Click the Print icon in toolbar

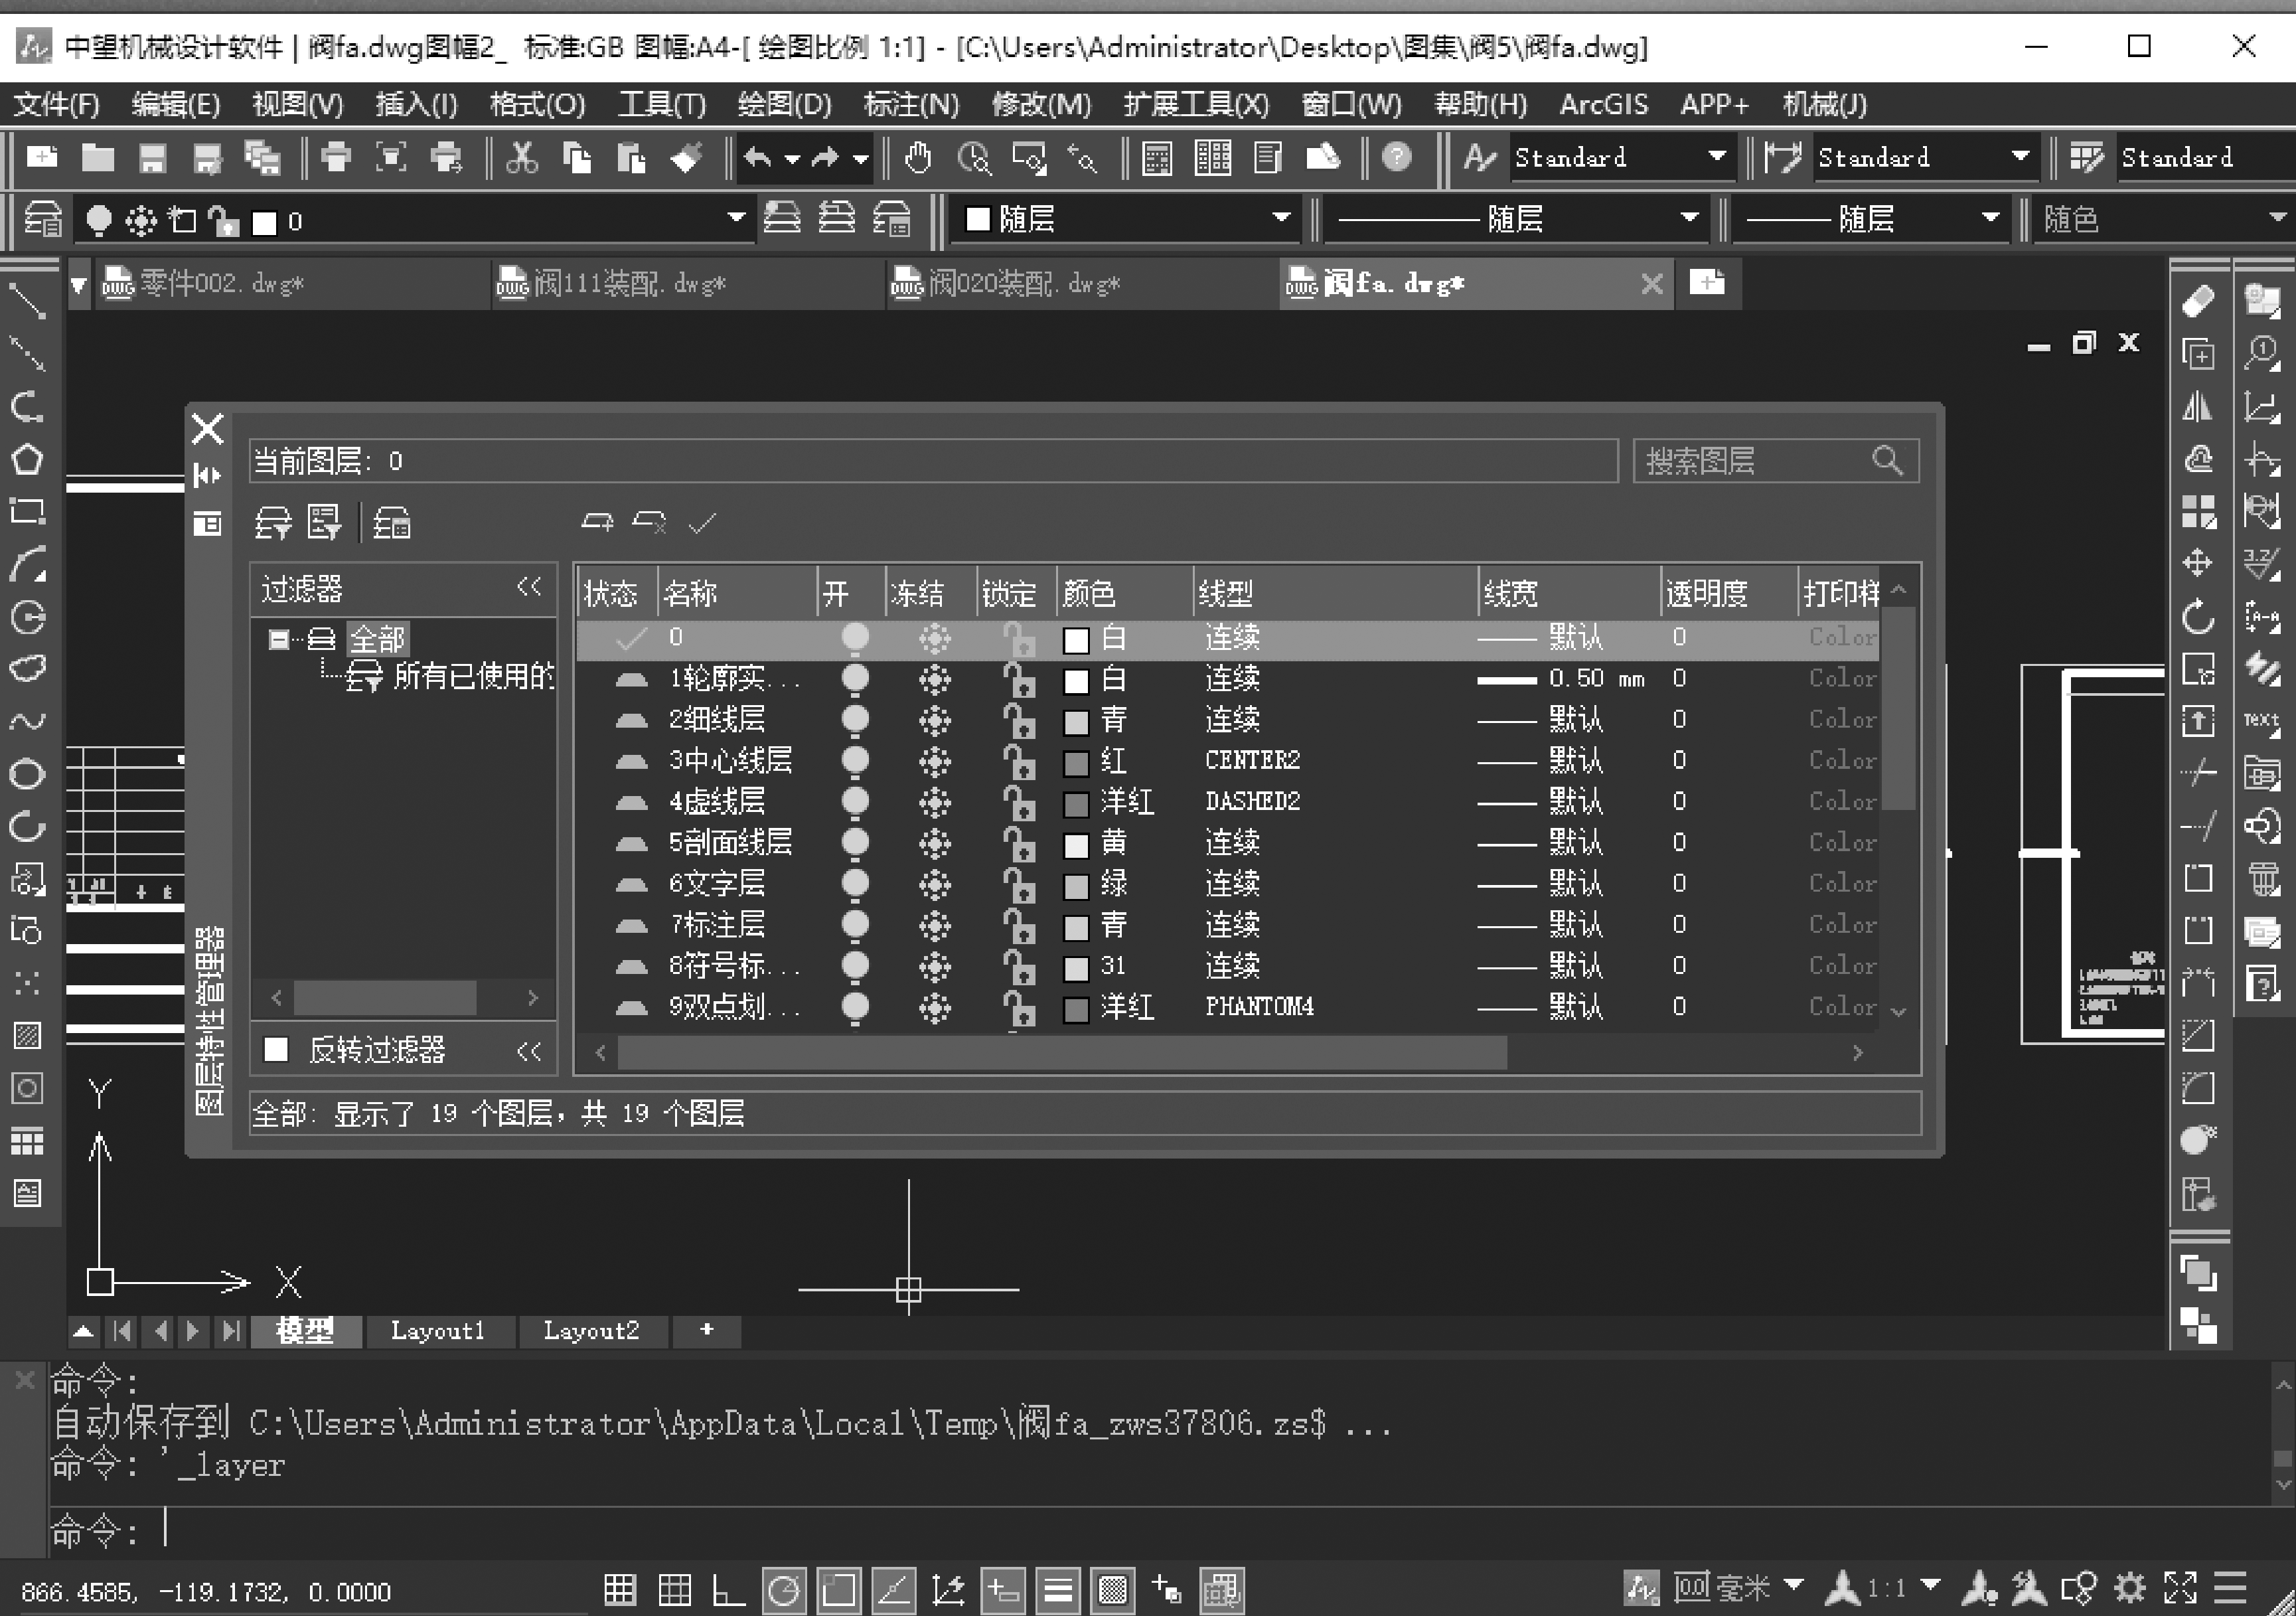click(336, 158)
